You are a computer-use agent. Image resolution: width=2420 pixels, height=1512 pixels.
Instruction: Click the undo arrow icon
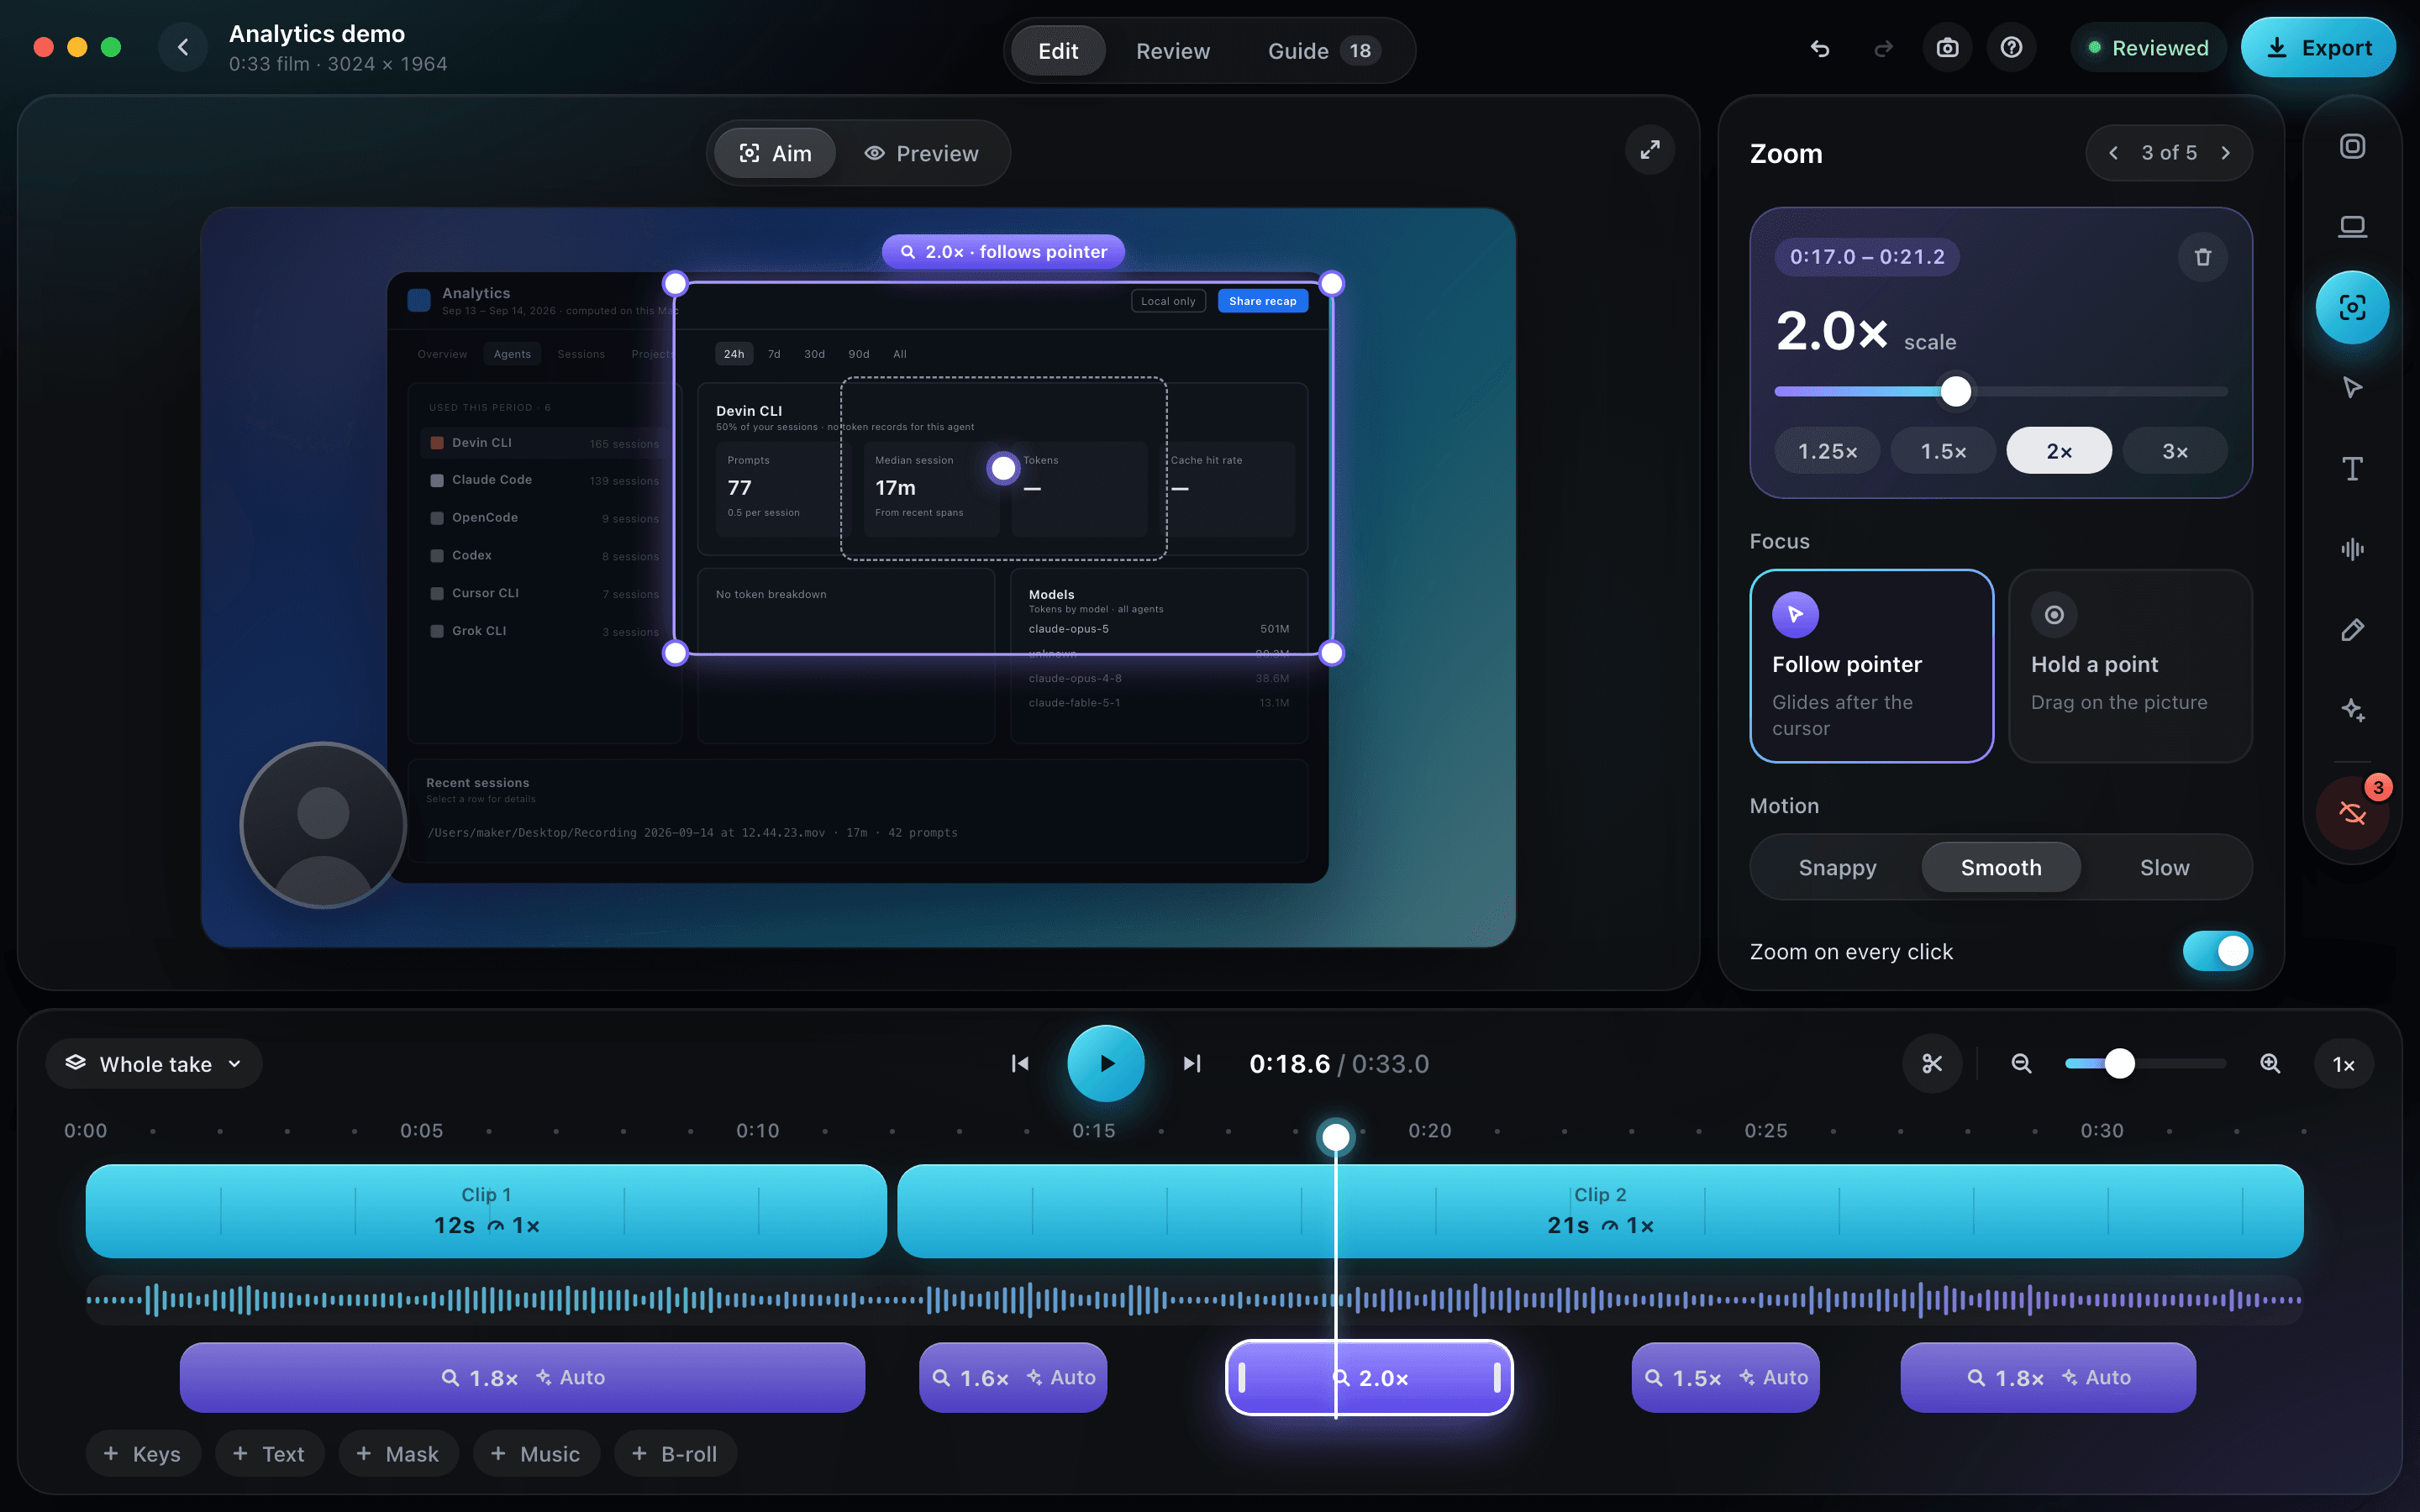click(1820, 48)
